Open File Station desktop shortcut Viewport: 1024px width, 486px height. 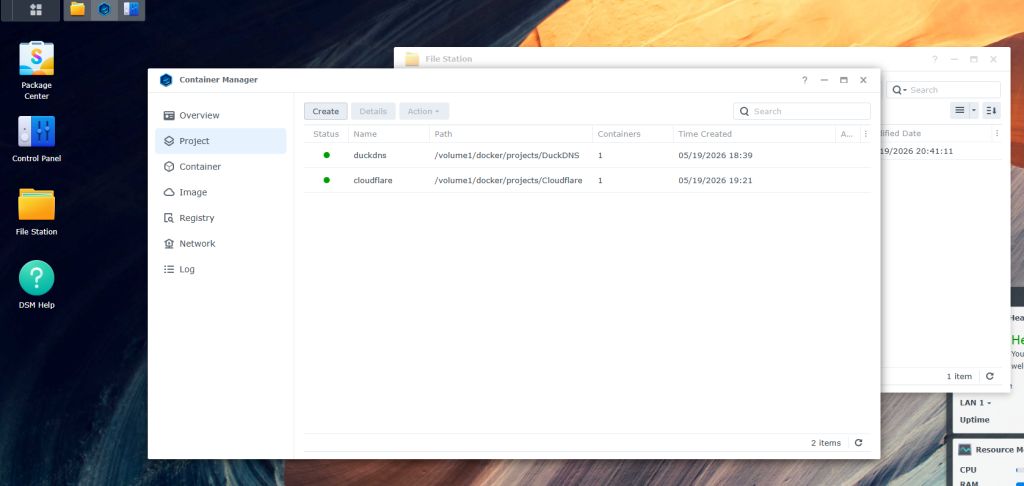(x=36, y=212)
